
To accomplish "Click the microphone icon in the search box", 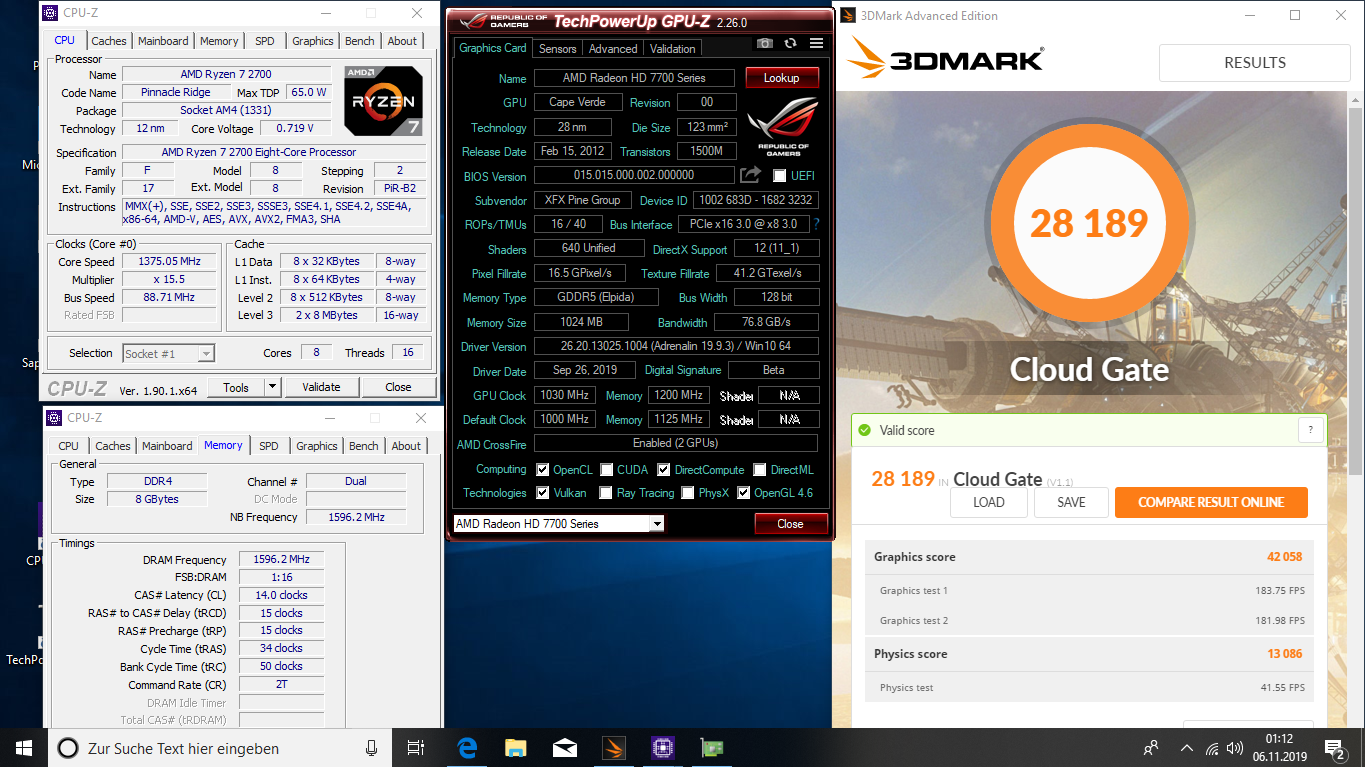I will [372, 748].
